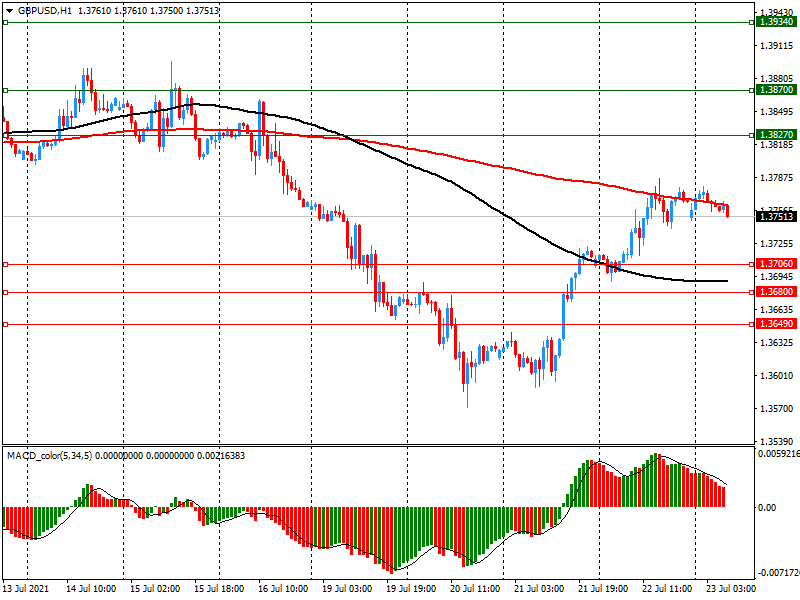Select the 1.37060 red level price tag

coord(777,264)
